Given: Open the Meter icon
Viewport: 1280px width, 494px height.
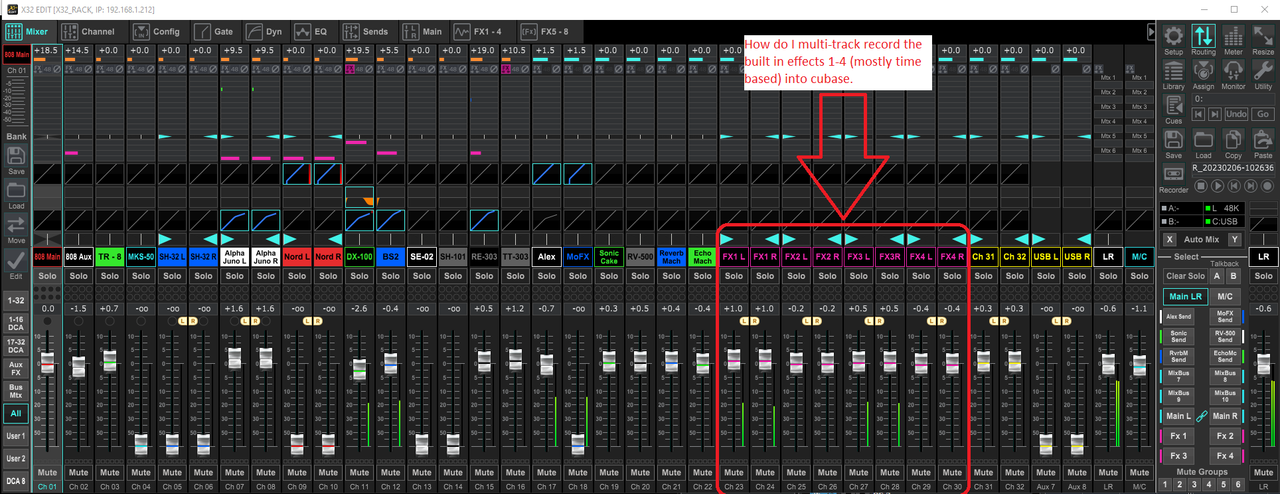Looking at the screenshot, I should pos(1234,39).
